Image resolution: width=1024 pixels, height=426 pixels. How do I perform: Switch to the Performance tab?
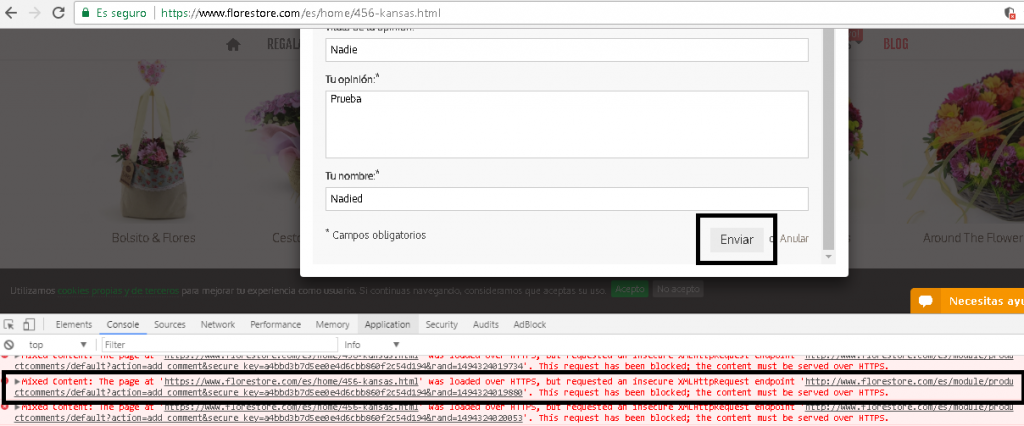click(275, 324)
